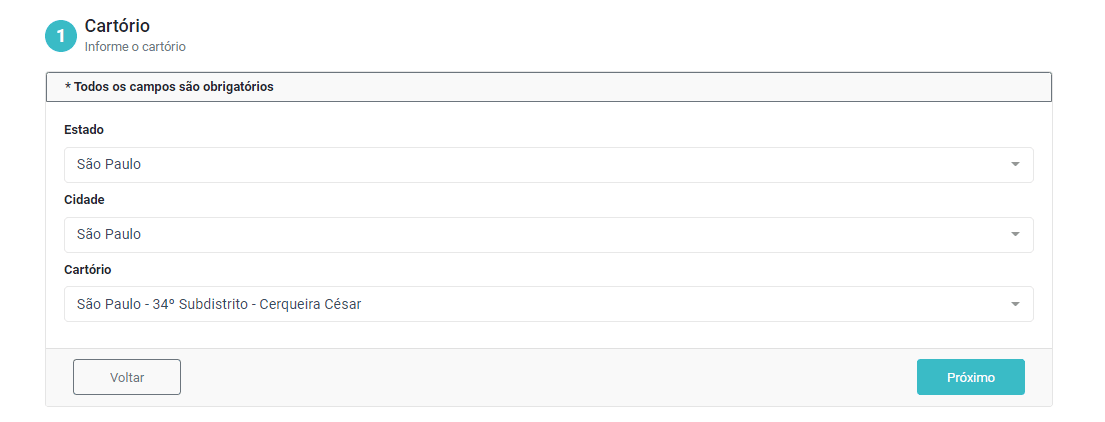Select the Estado field showing São Paulo
This screenshot has width=1105, height=422.
548,165
